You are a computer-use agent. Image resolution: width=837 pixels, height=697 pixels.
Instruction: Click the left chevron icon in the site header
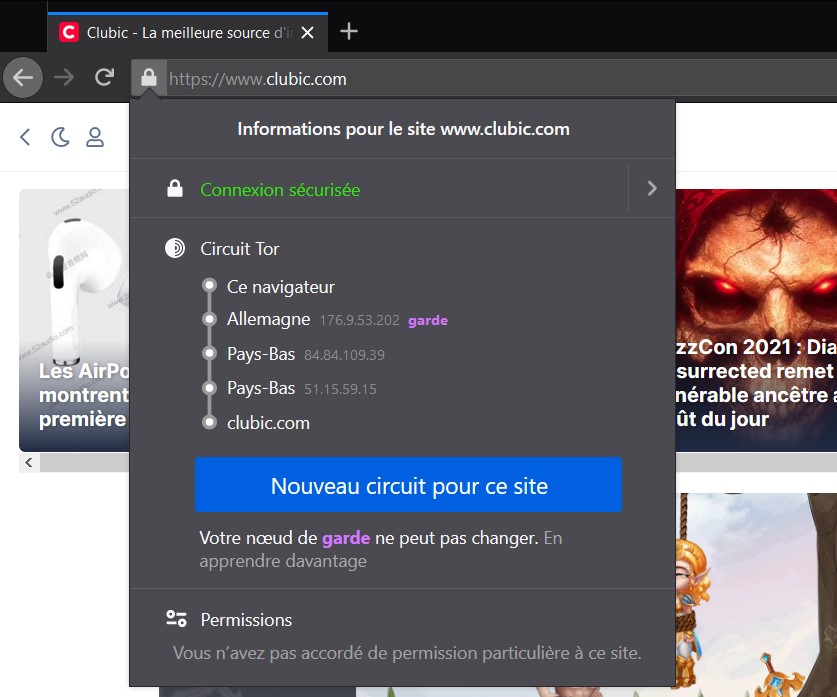(x=24, y=136)
